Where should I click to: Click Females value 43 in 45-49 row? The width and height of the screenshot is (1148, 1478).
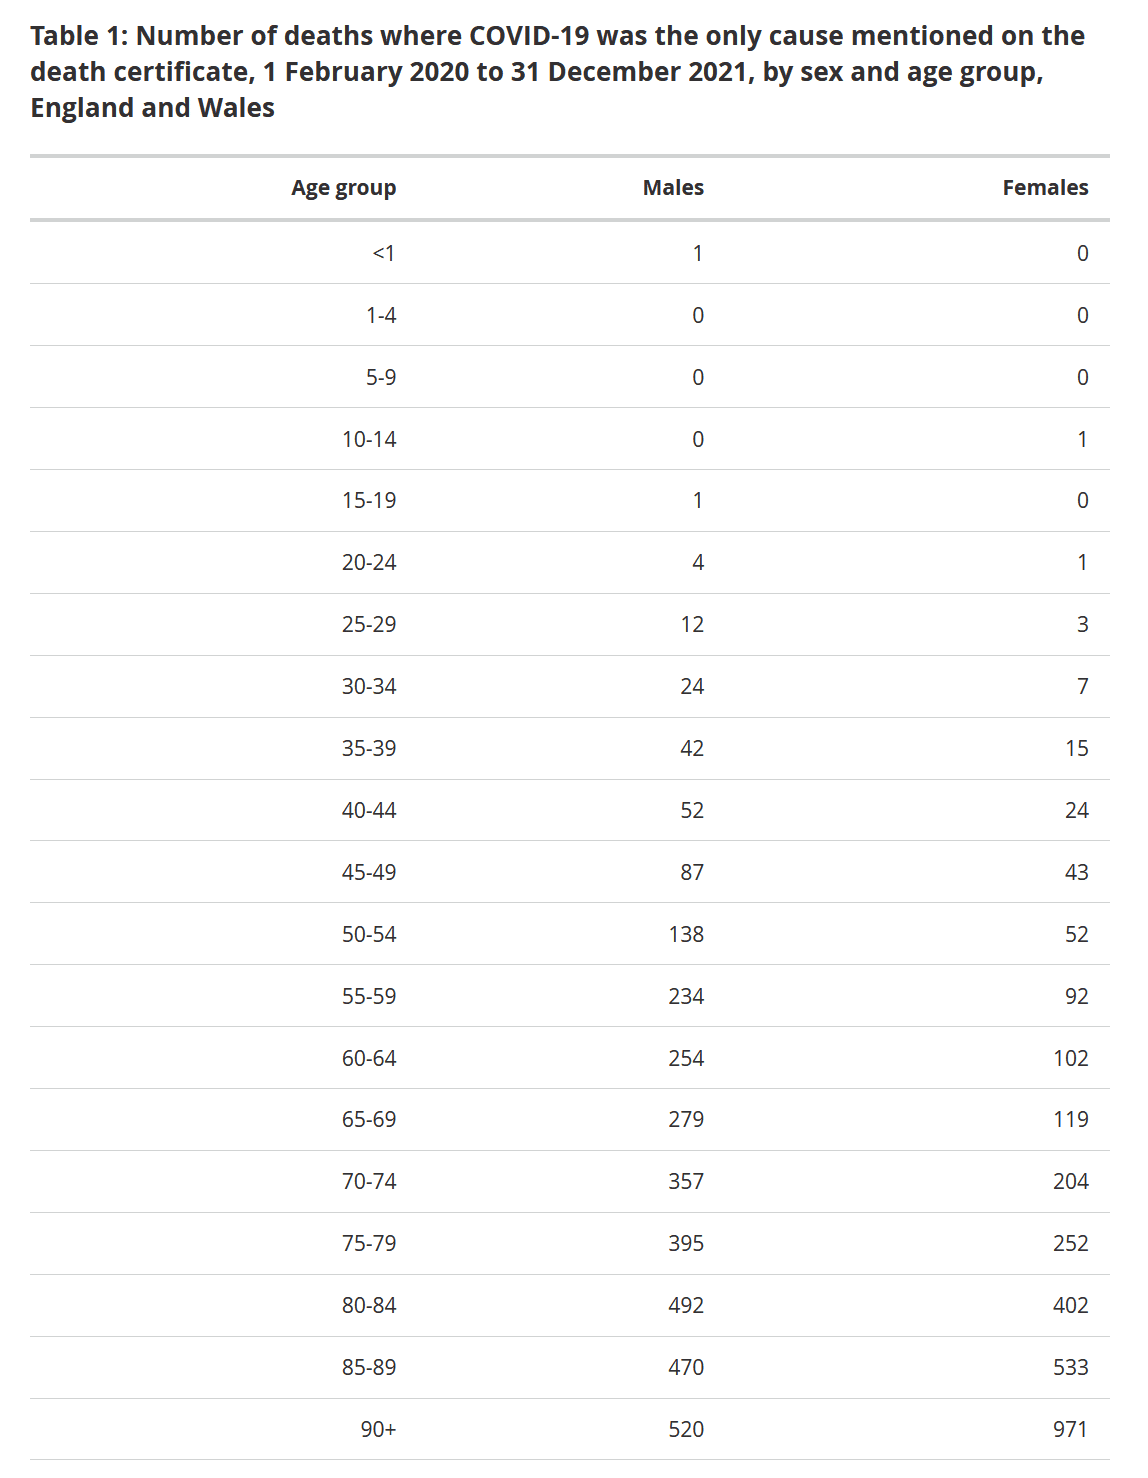1076,873
